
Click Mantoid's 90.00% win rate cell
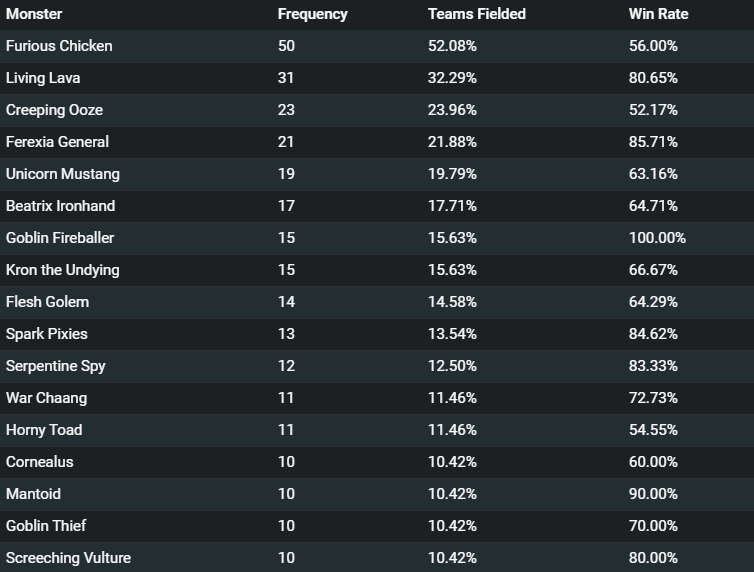653,494
